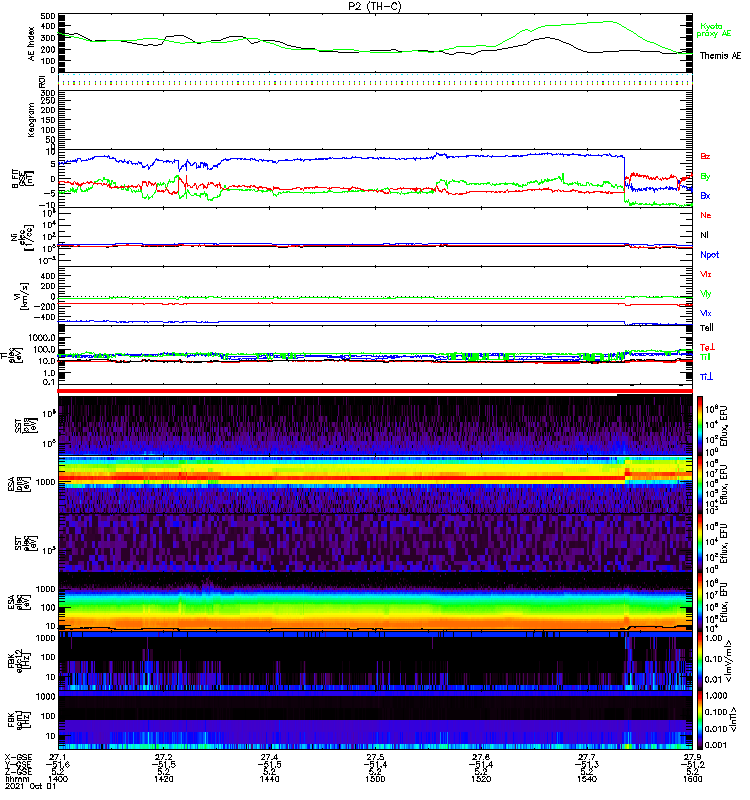Click the 250 tick on the Keogram axis
This screenshot has height=800, width=750.
(48, 102)
